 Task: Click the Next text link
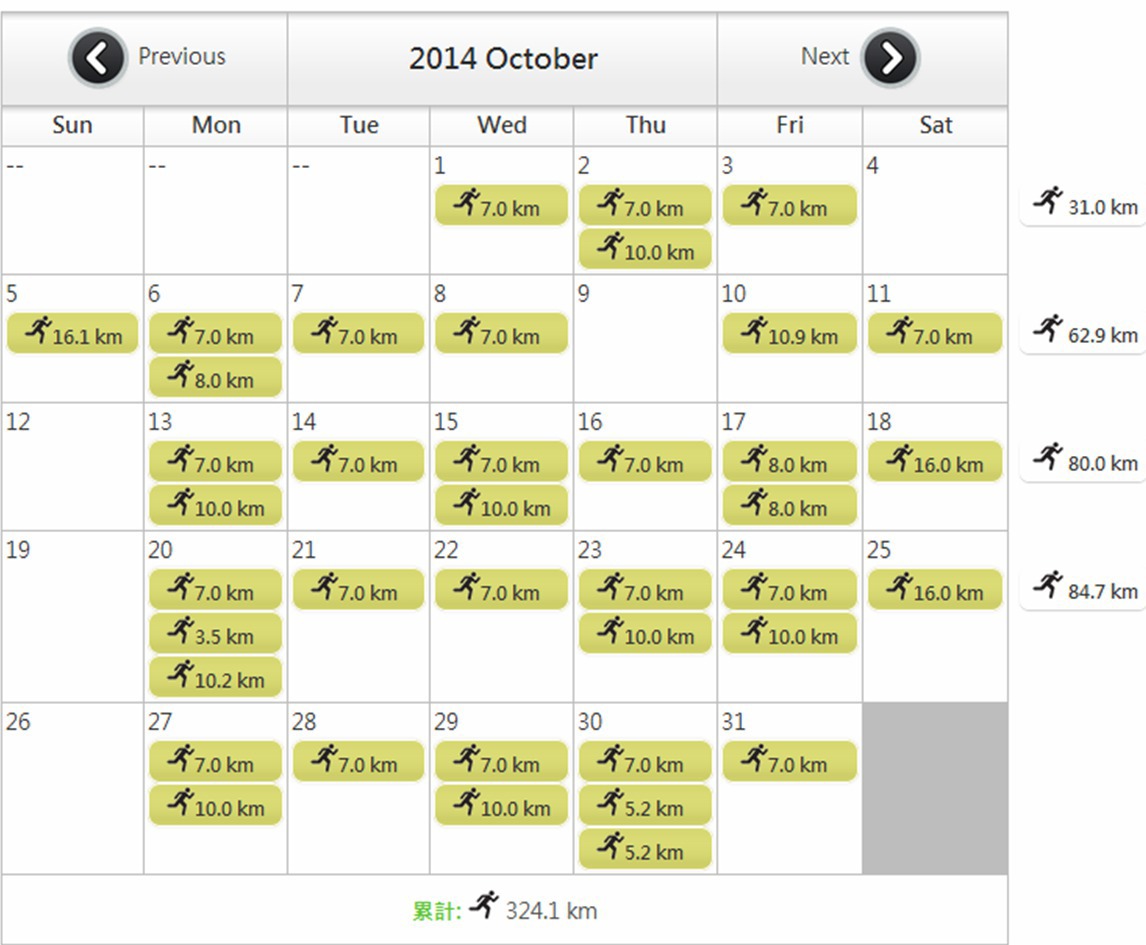coord(825,56)
